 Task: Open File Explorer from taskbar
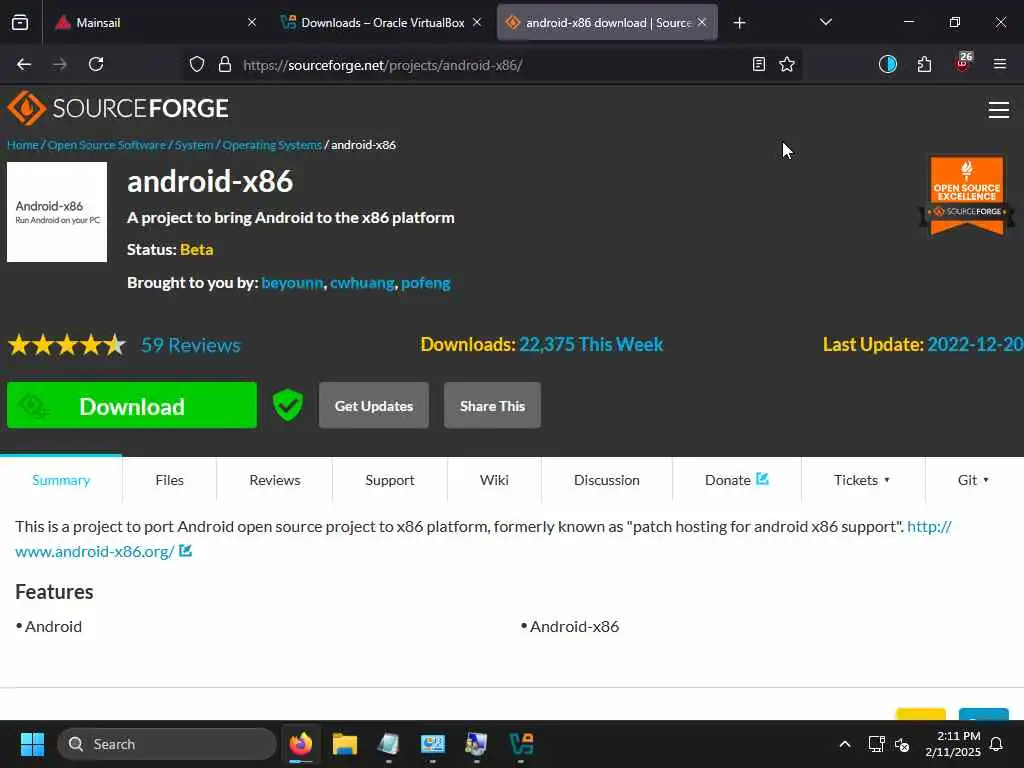tap(345, 744)
